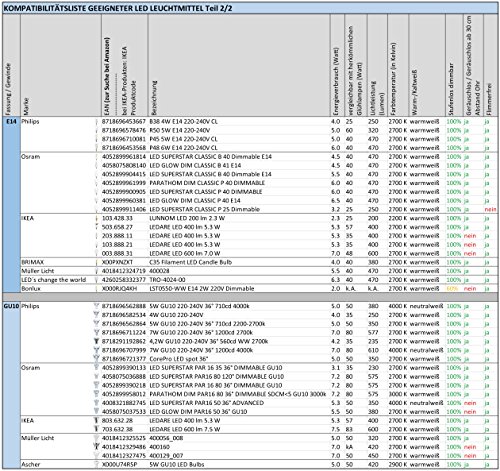Click the spot image beside EAN 8718696562888

(x=97, y=306)
